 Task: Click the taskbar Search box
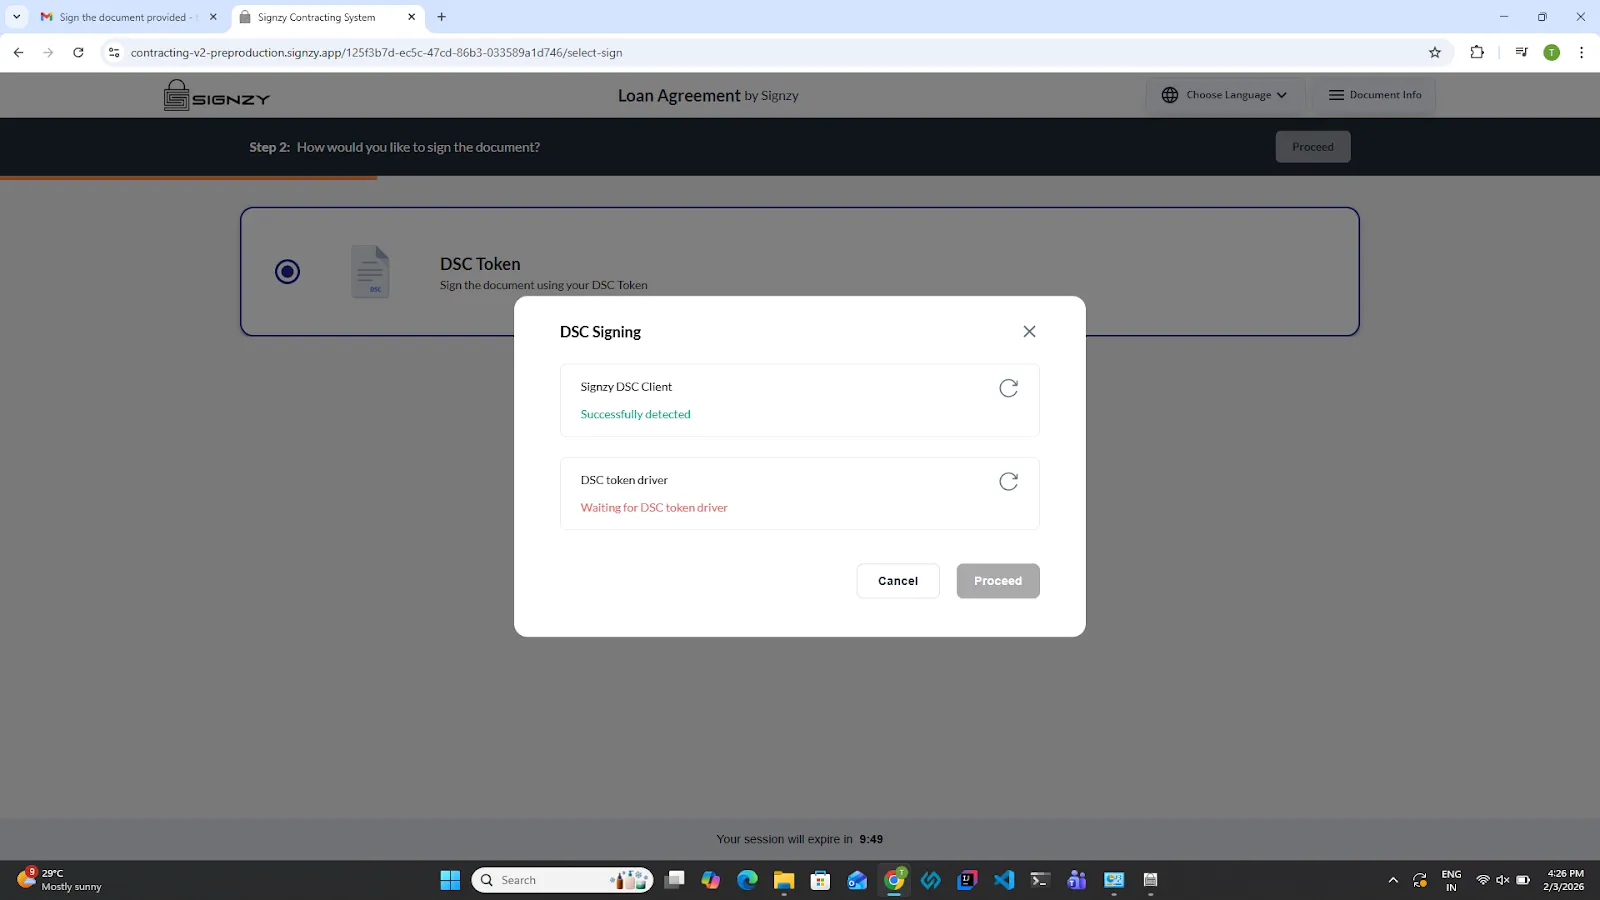562,880
